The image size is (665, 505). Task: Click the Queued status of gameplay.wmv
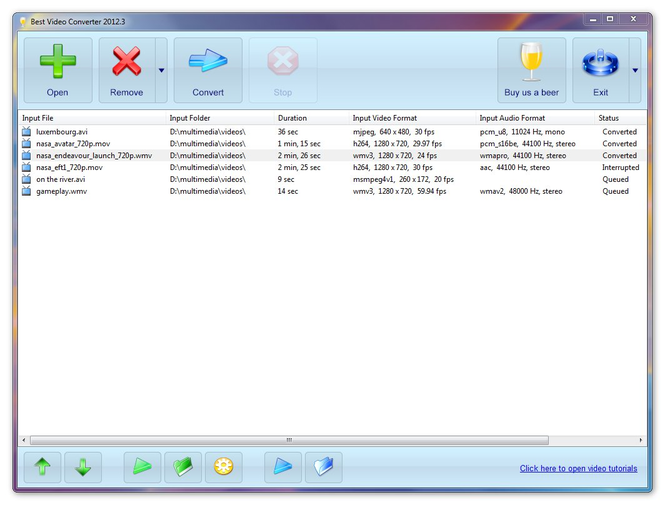point(615,191)
